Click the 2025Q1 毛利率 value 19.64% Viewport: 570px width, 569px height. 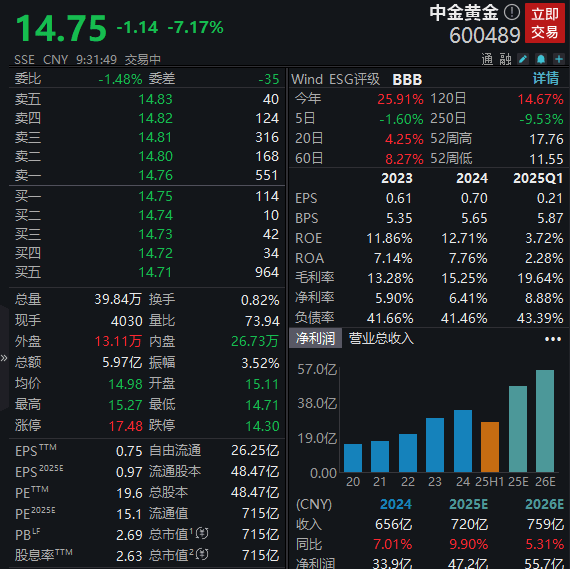coord(540,279)
